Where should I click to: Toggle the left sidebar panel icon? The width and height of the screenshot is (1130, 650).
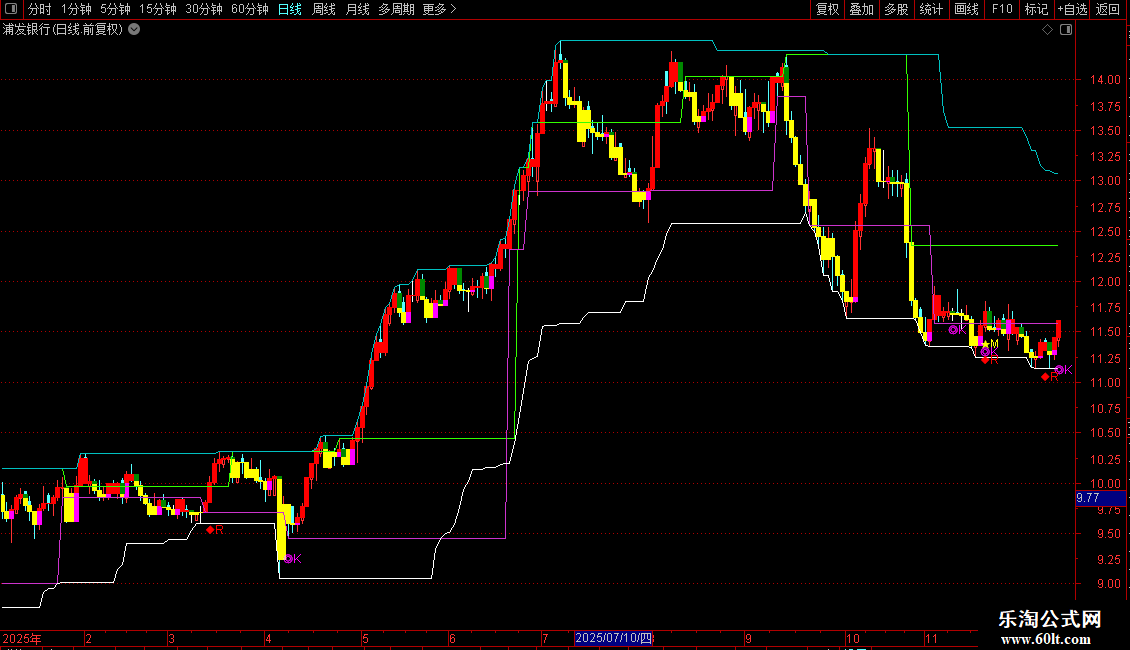pyautogui.click(x=11, y=9)
